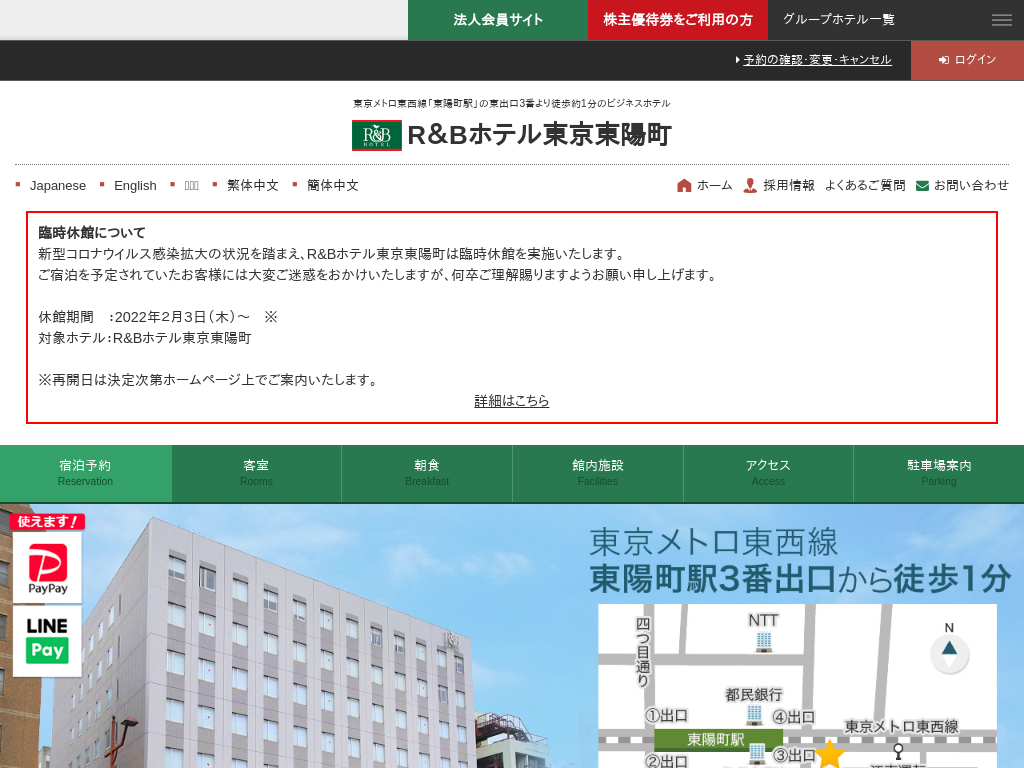1024x768 pixels.
Task: Select English language
Action: 135,185
